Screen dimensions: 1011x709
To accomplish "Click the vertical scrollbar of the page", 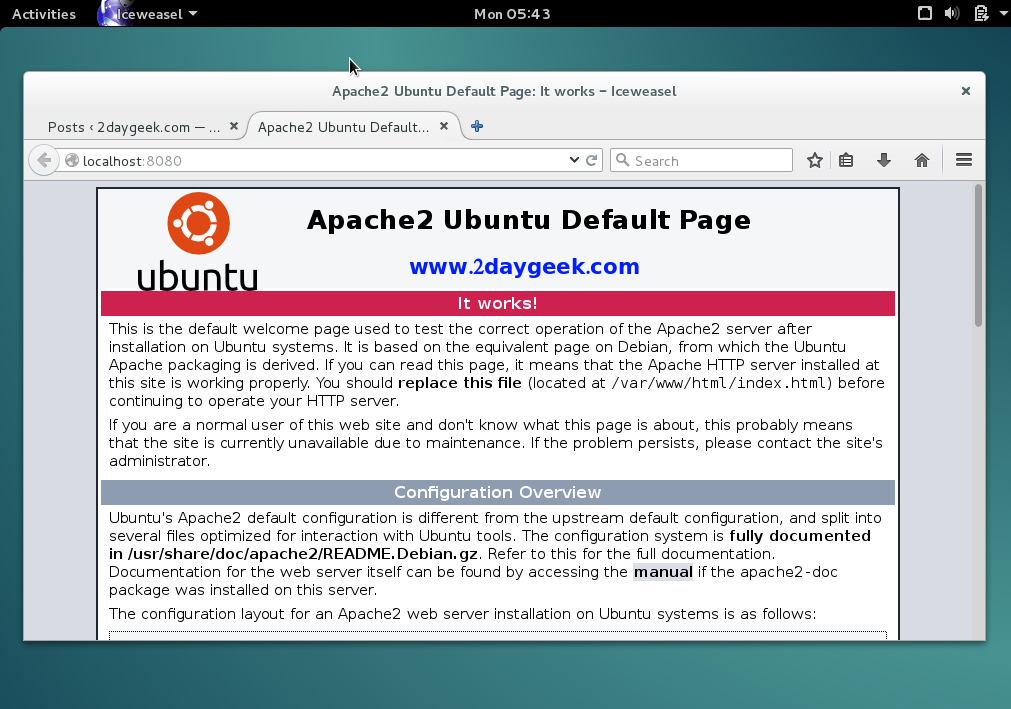I will coord(978,255).
